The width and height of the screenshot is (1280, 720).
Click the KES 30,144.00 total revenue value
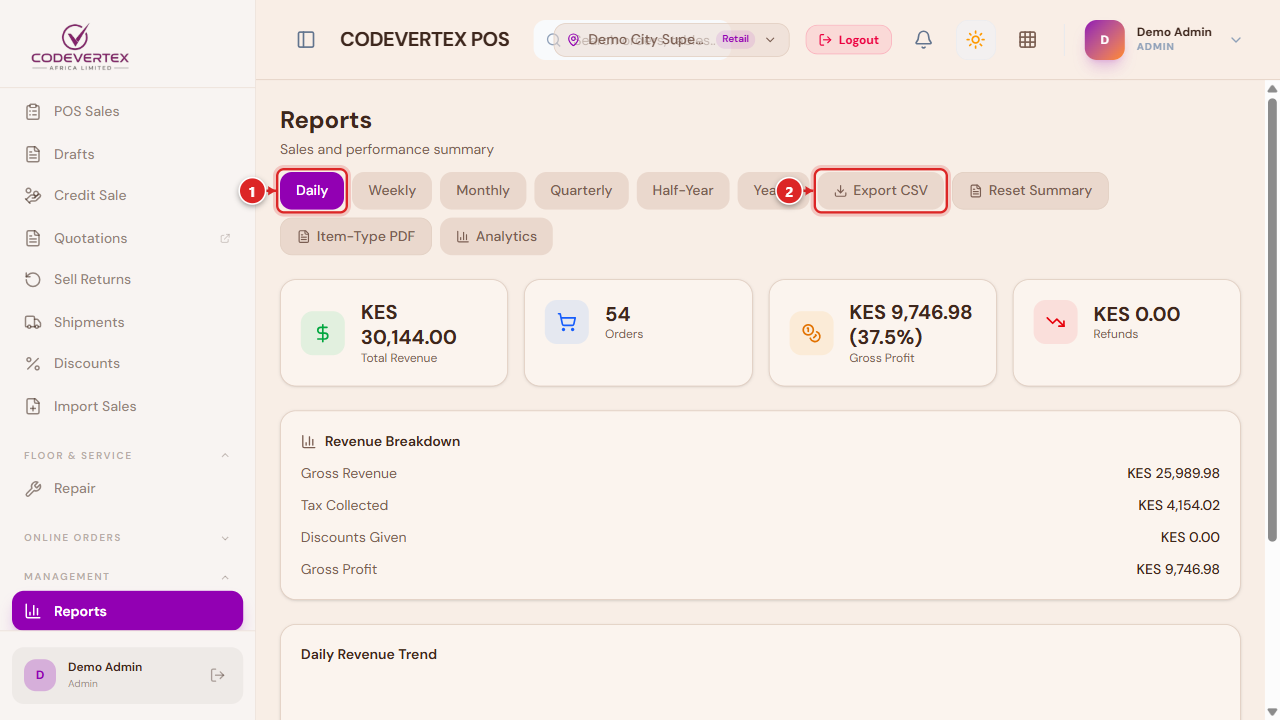[x=409, y=325]
